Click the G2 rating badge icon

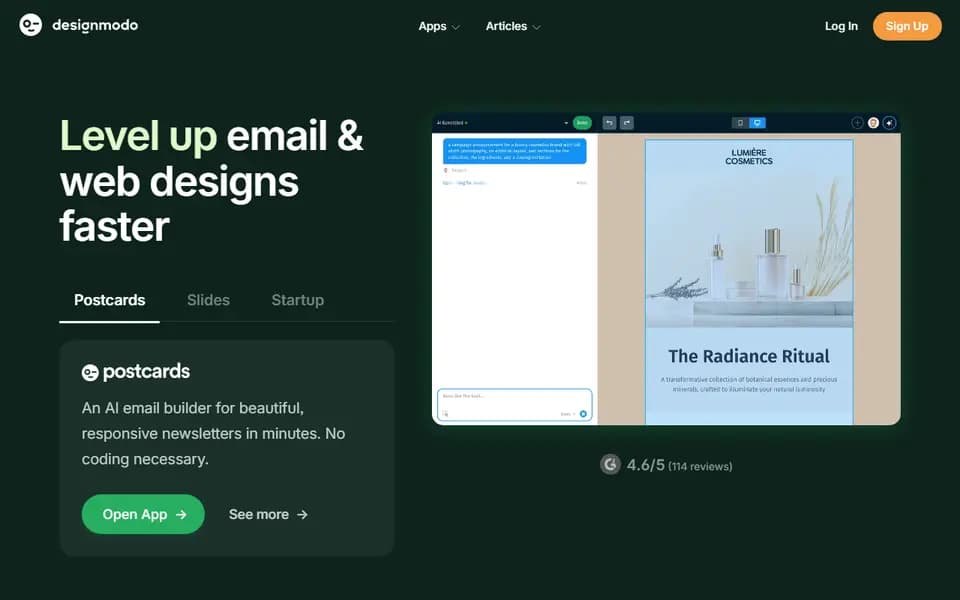[610, 465]
